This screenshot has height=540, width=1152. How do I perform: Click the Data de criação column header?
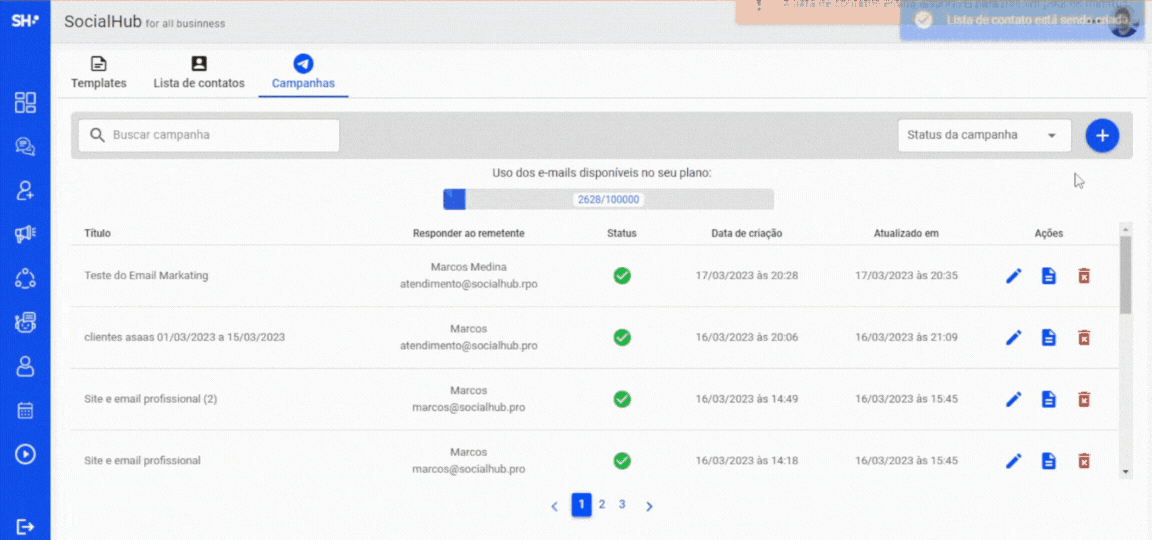(x=747, y=234)
